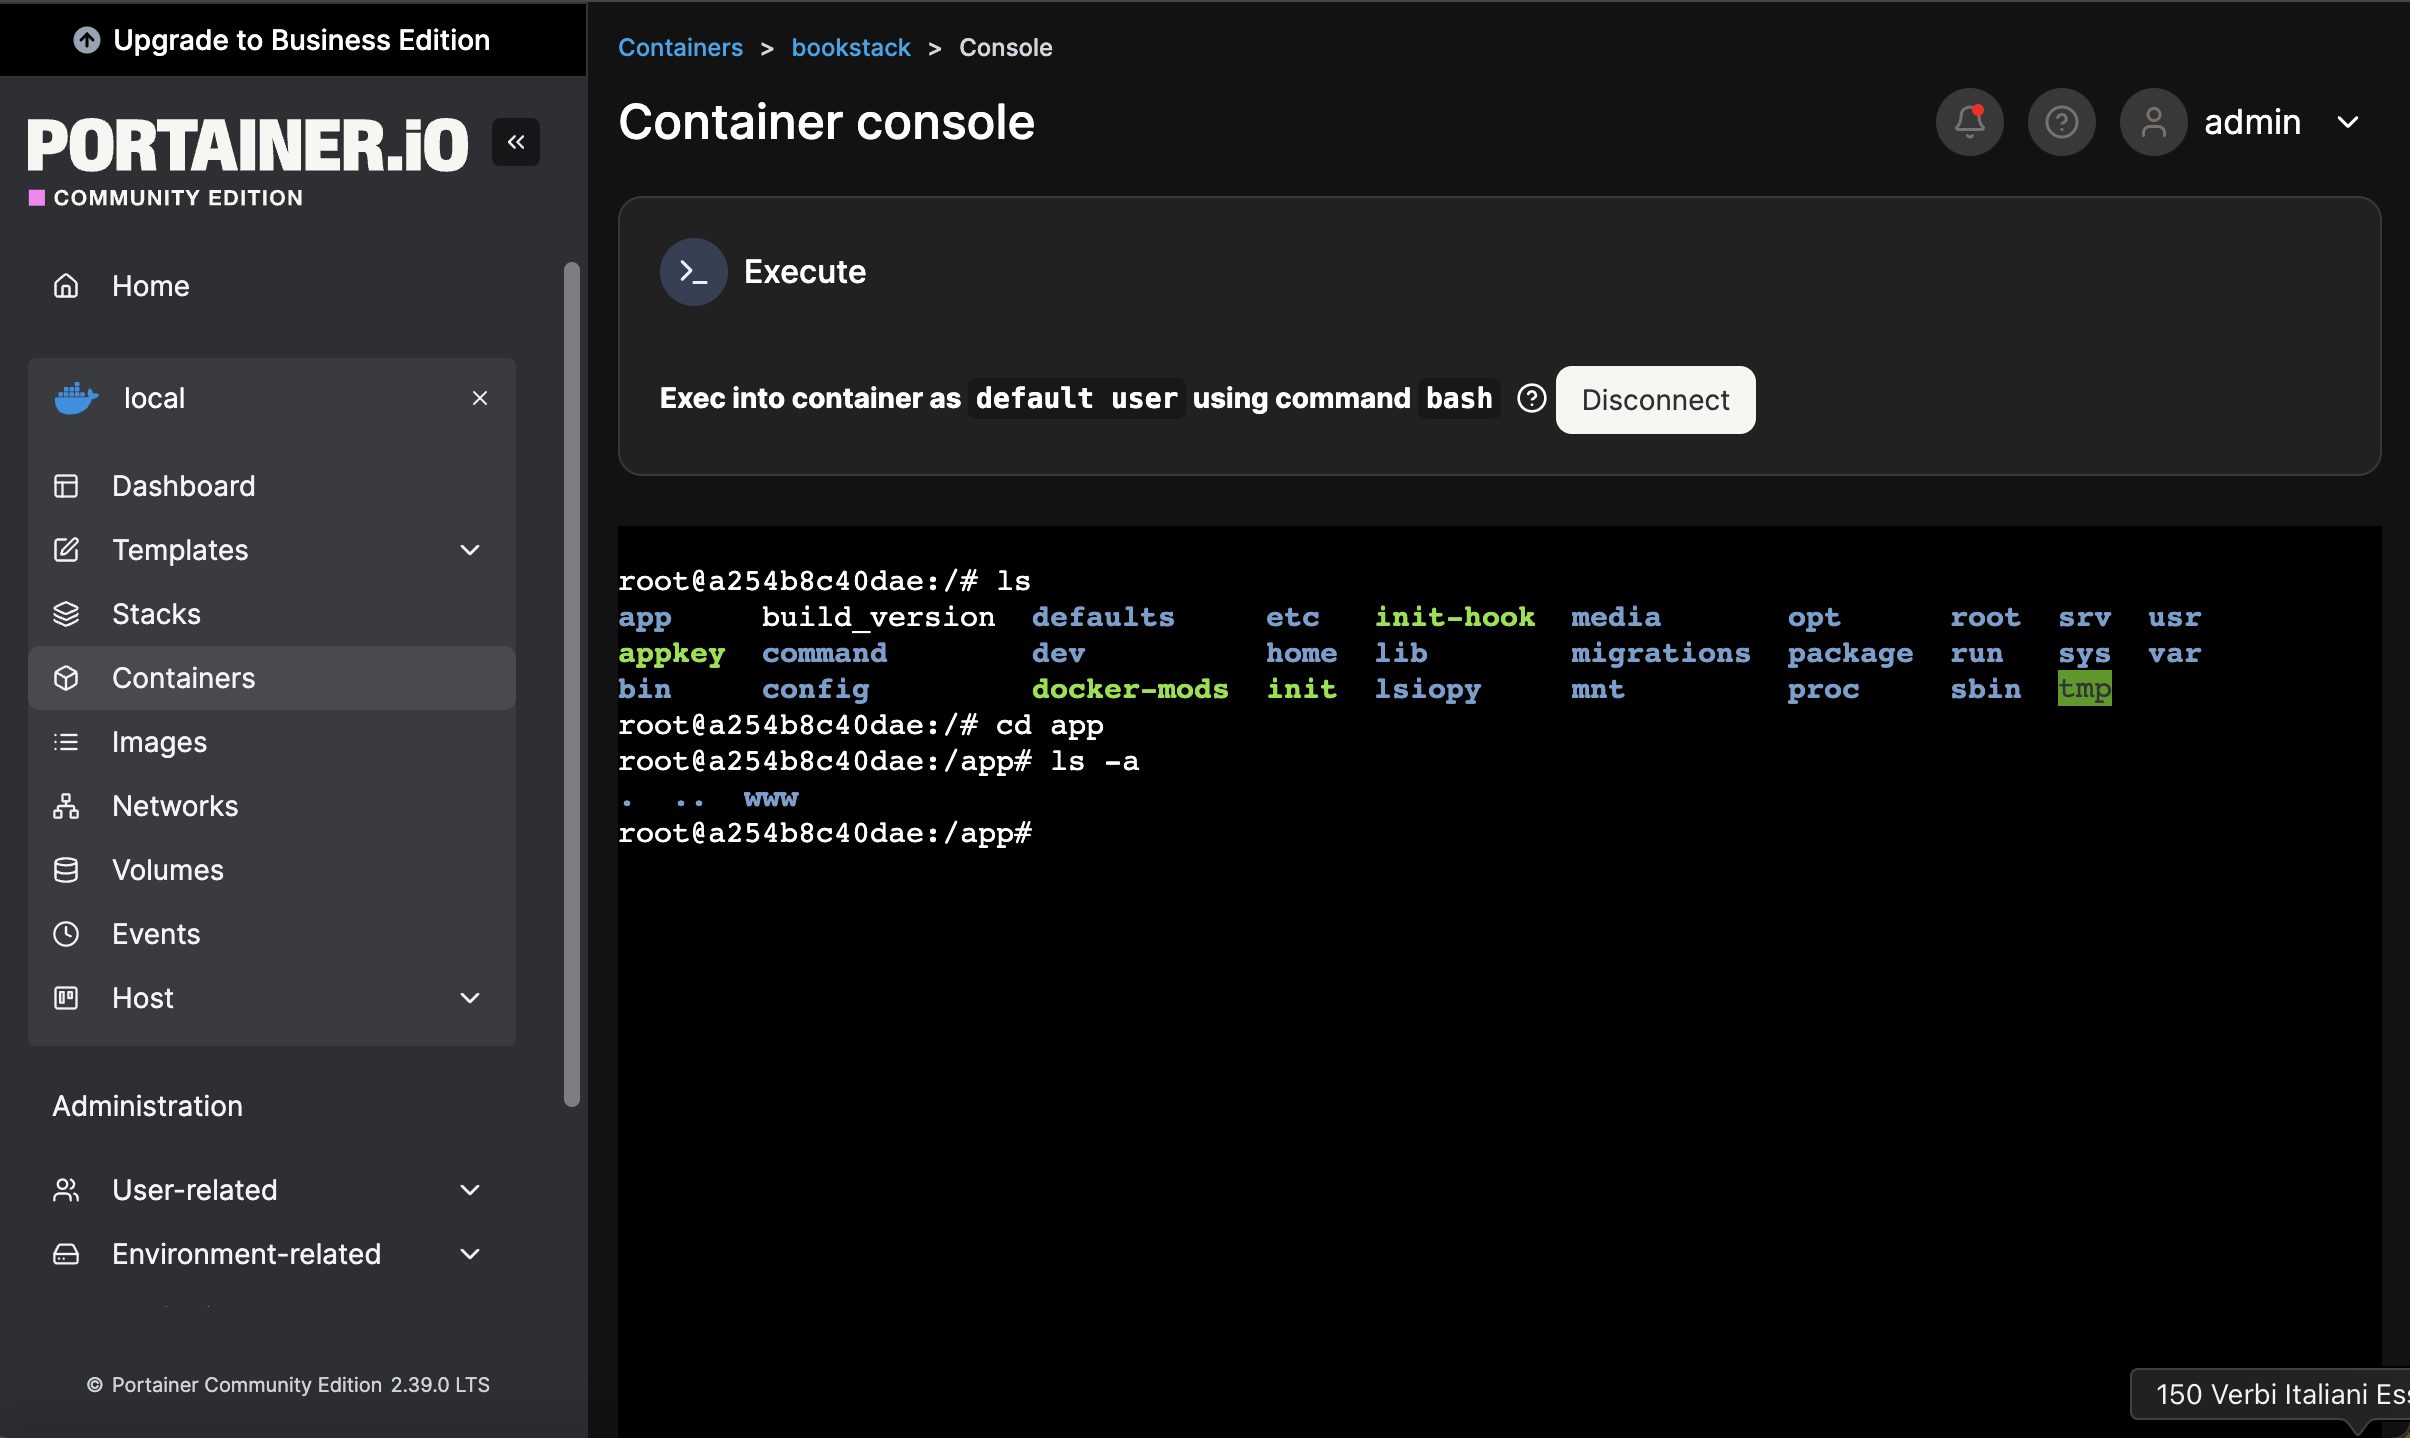Image resolution: width=2410 pixels, height=1438 pixels.
Task: Click the exec command help tooltip icon
Action: point(1531,398)
